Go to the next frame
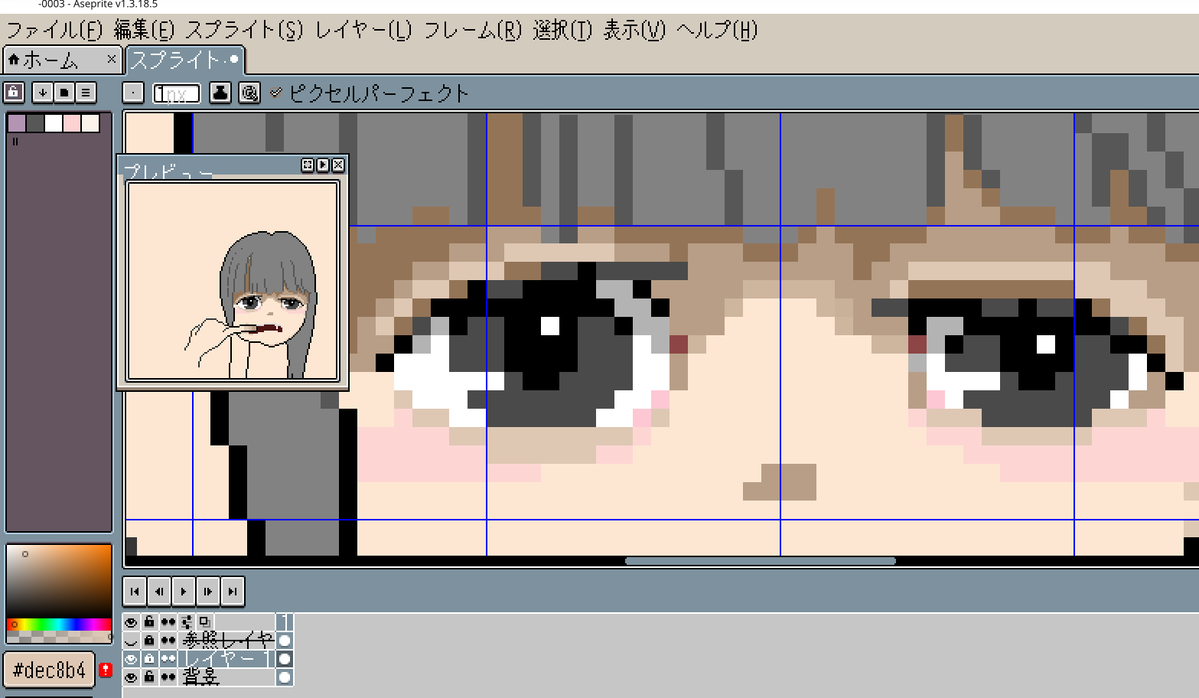Image resolution: width=1199 pixels, height=698 pixels. [x=208, y=591]
